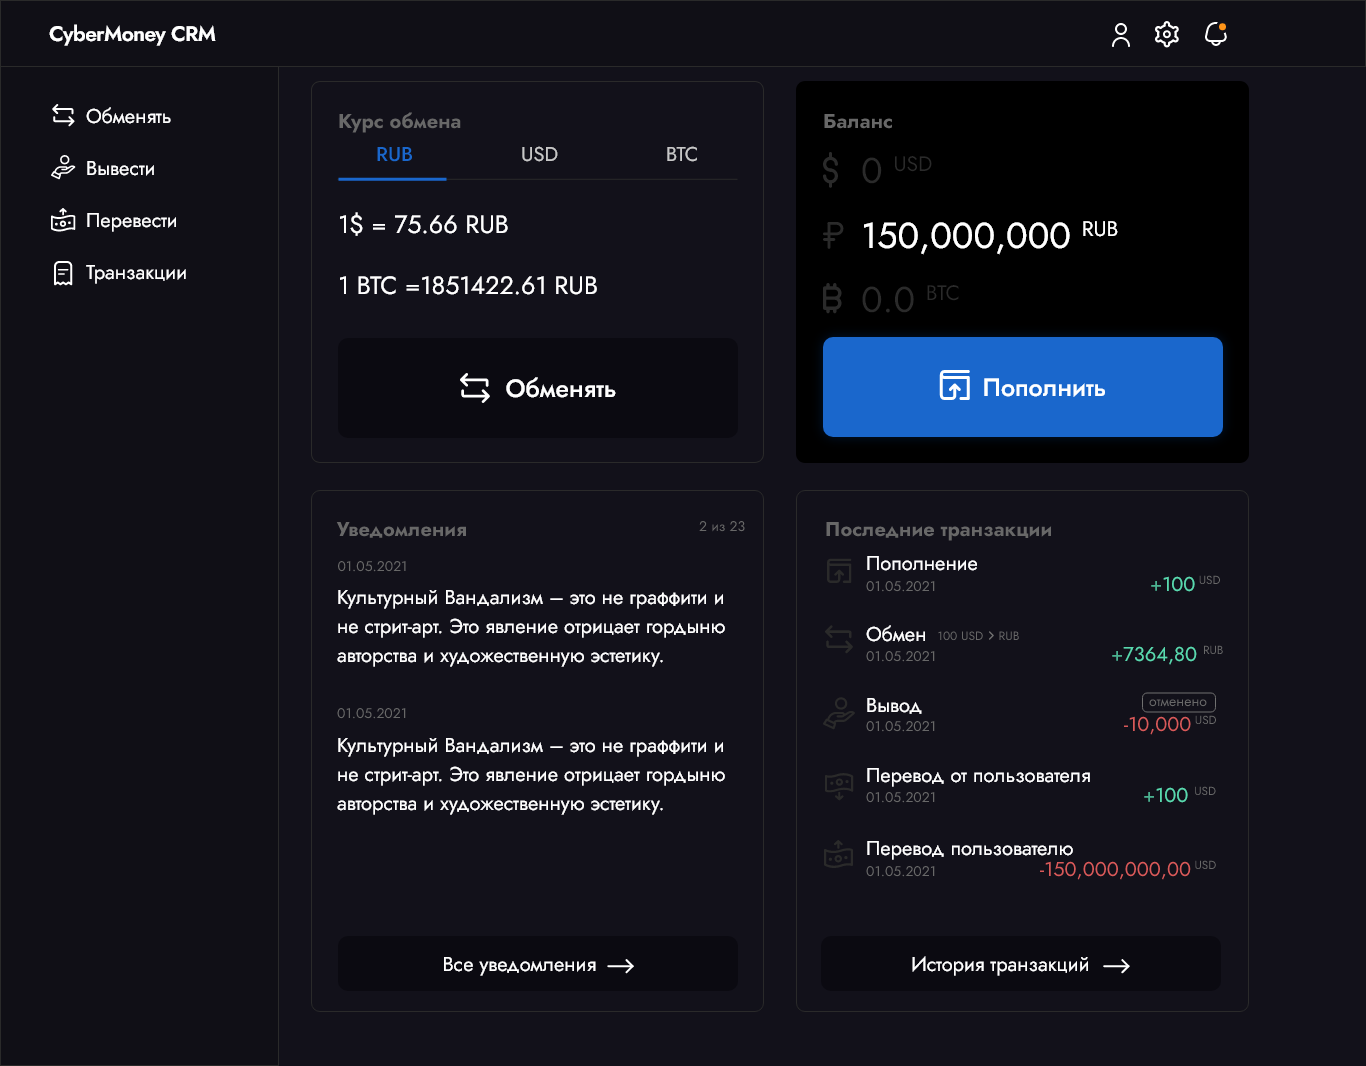Switch to the USD exchange rate tab

(x=539, y=154)
